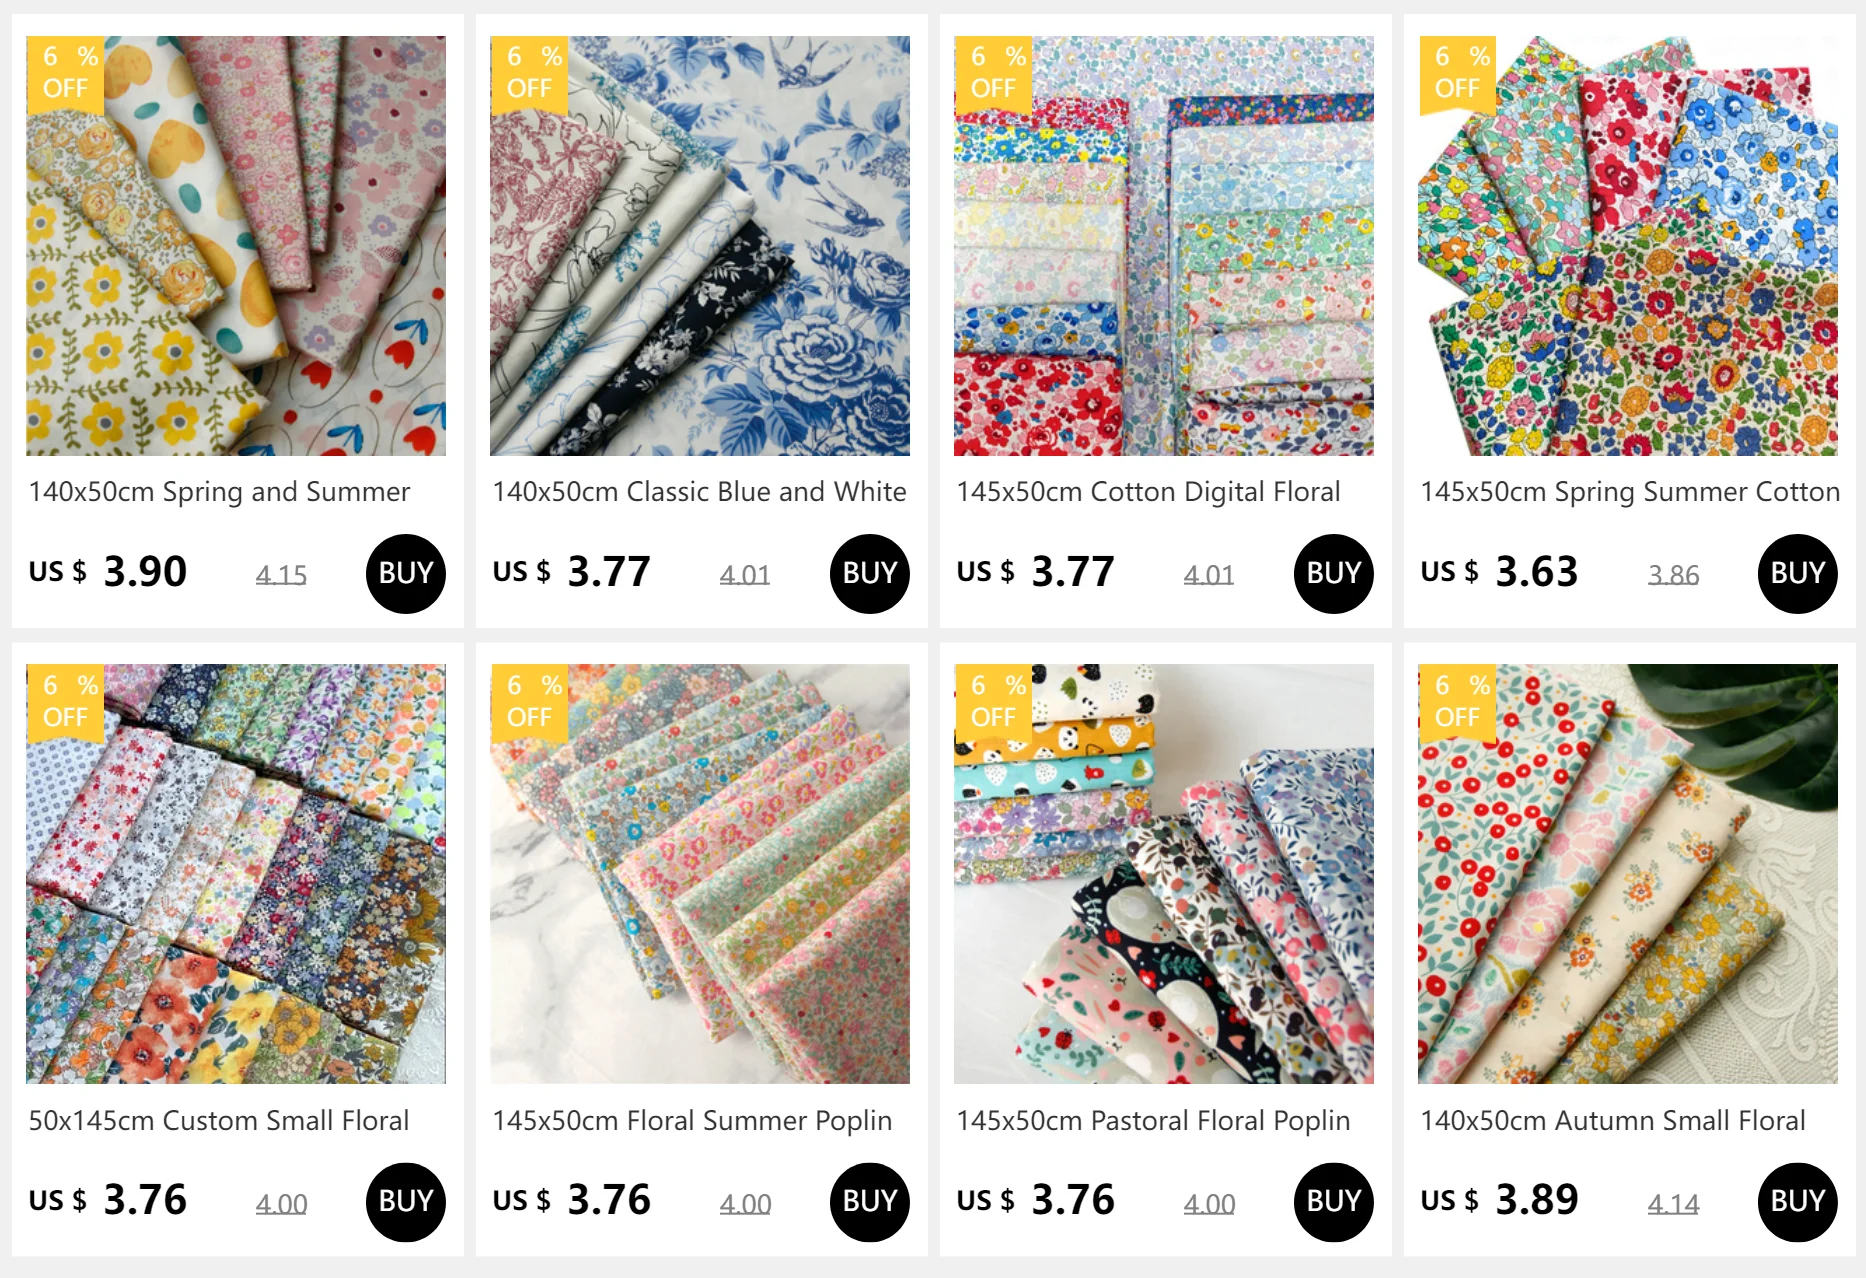Open the Floral Summer Poplin product image
The height and width of the screenshot is (1278, 1866).
click(700, 874)
